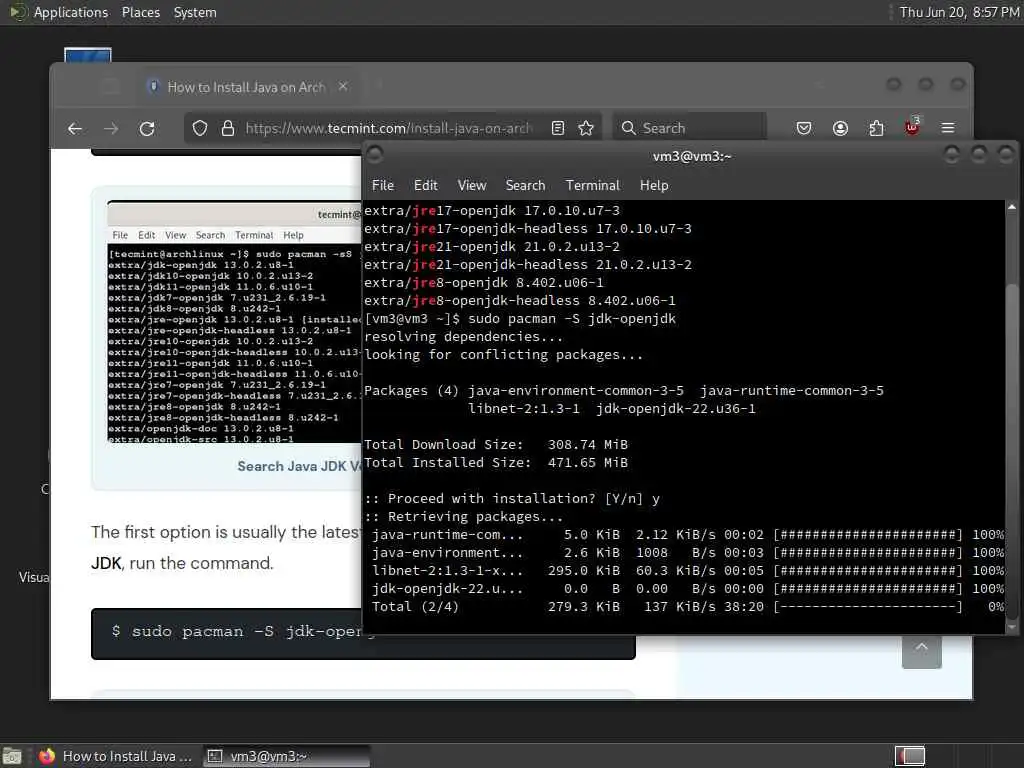1024x768 pixels.
Task: Click 'Total Installed Size' line in terminal
Action: (496, 463)
